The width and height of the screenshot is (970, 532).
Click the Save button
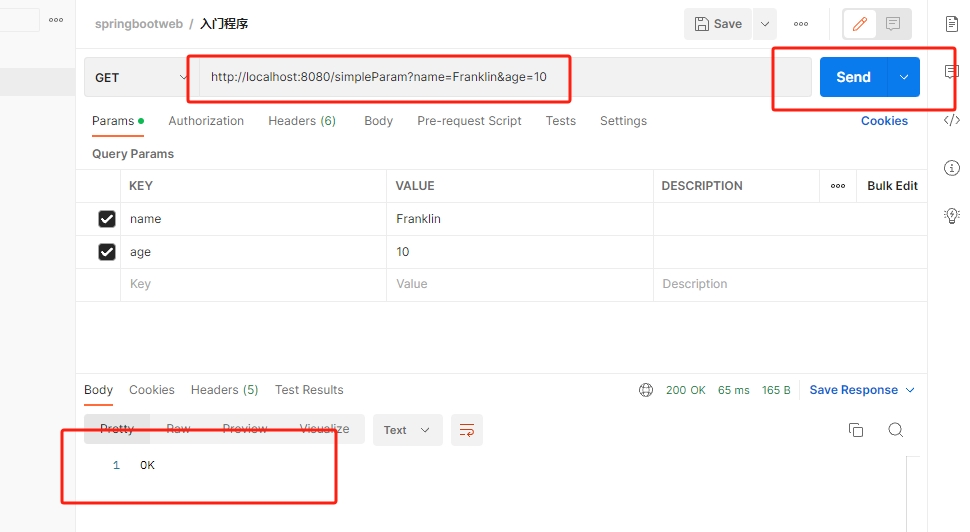click(x=718, y=24)
